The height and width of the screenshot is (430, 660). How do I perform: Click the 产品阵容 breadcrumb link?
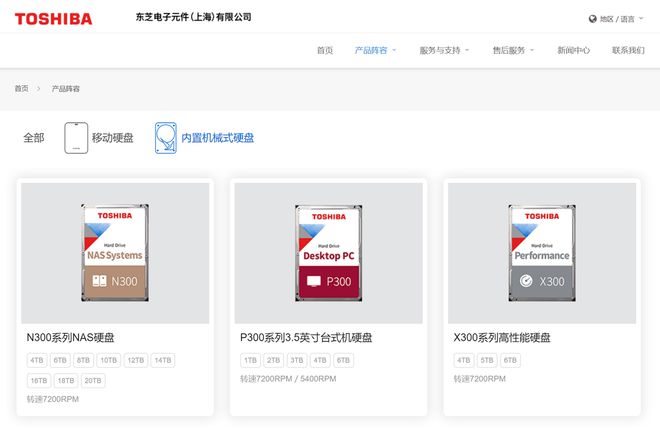click(65, 89)
